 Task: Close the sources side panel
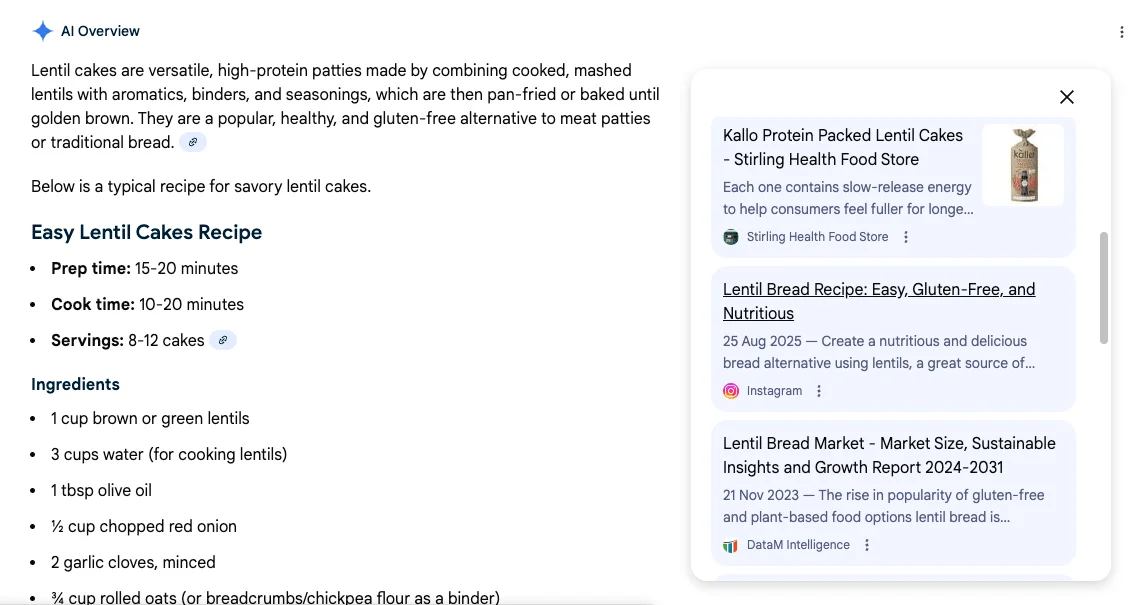tap(1067, 97)
